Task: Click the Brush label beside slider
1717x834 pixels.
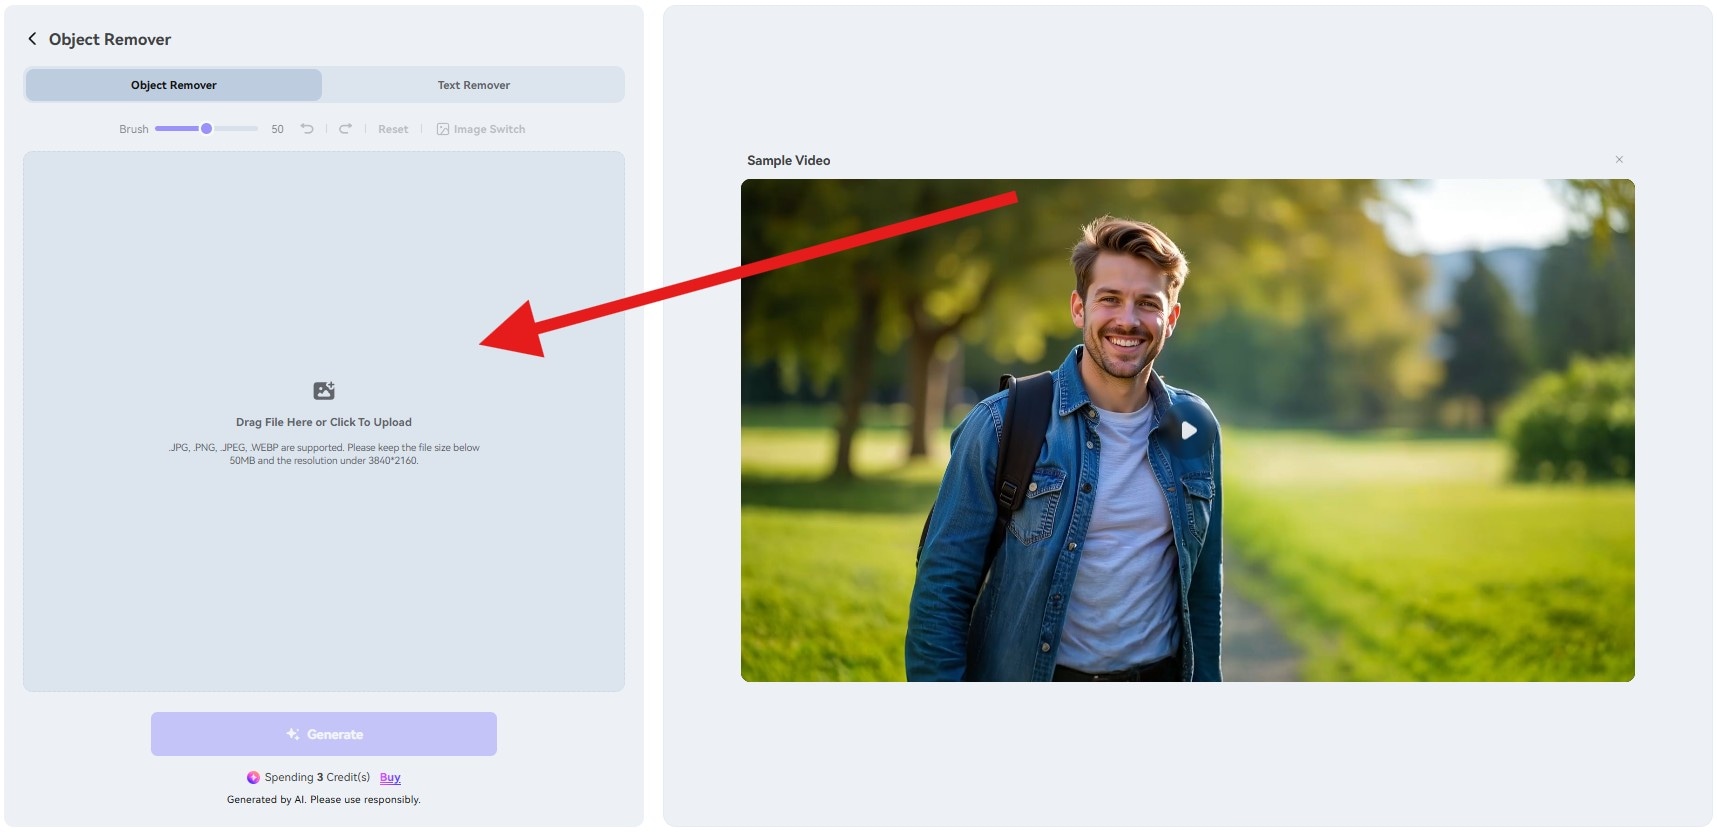Action: (x=133, y=129)
